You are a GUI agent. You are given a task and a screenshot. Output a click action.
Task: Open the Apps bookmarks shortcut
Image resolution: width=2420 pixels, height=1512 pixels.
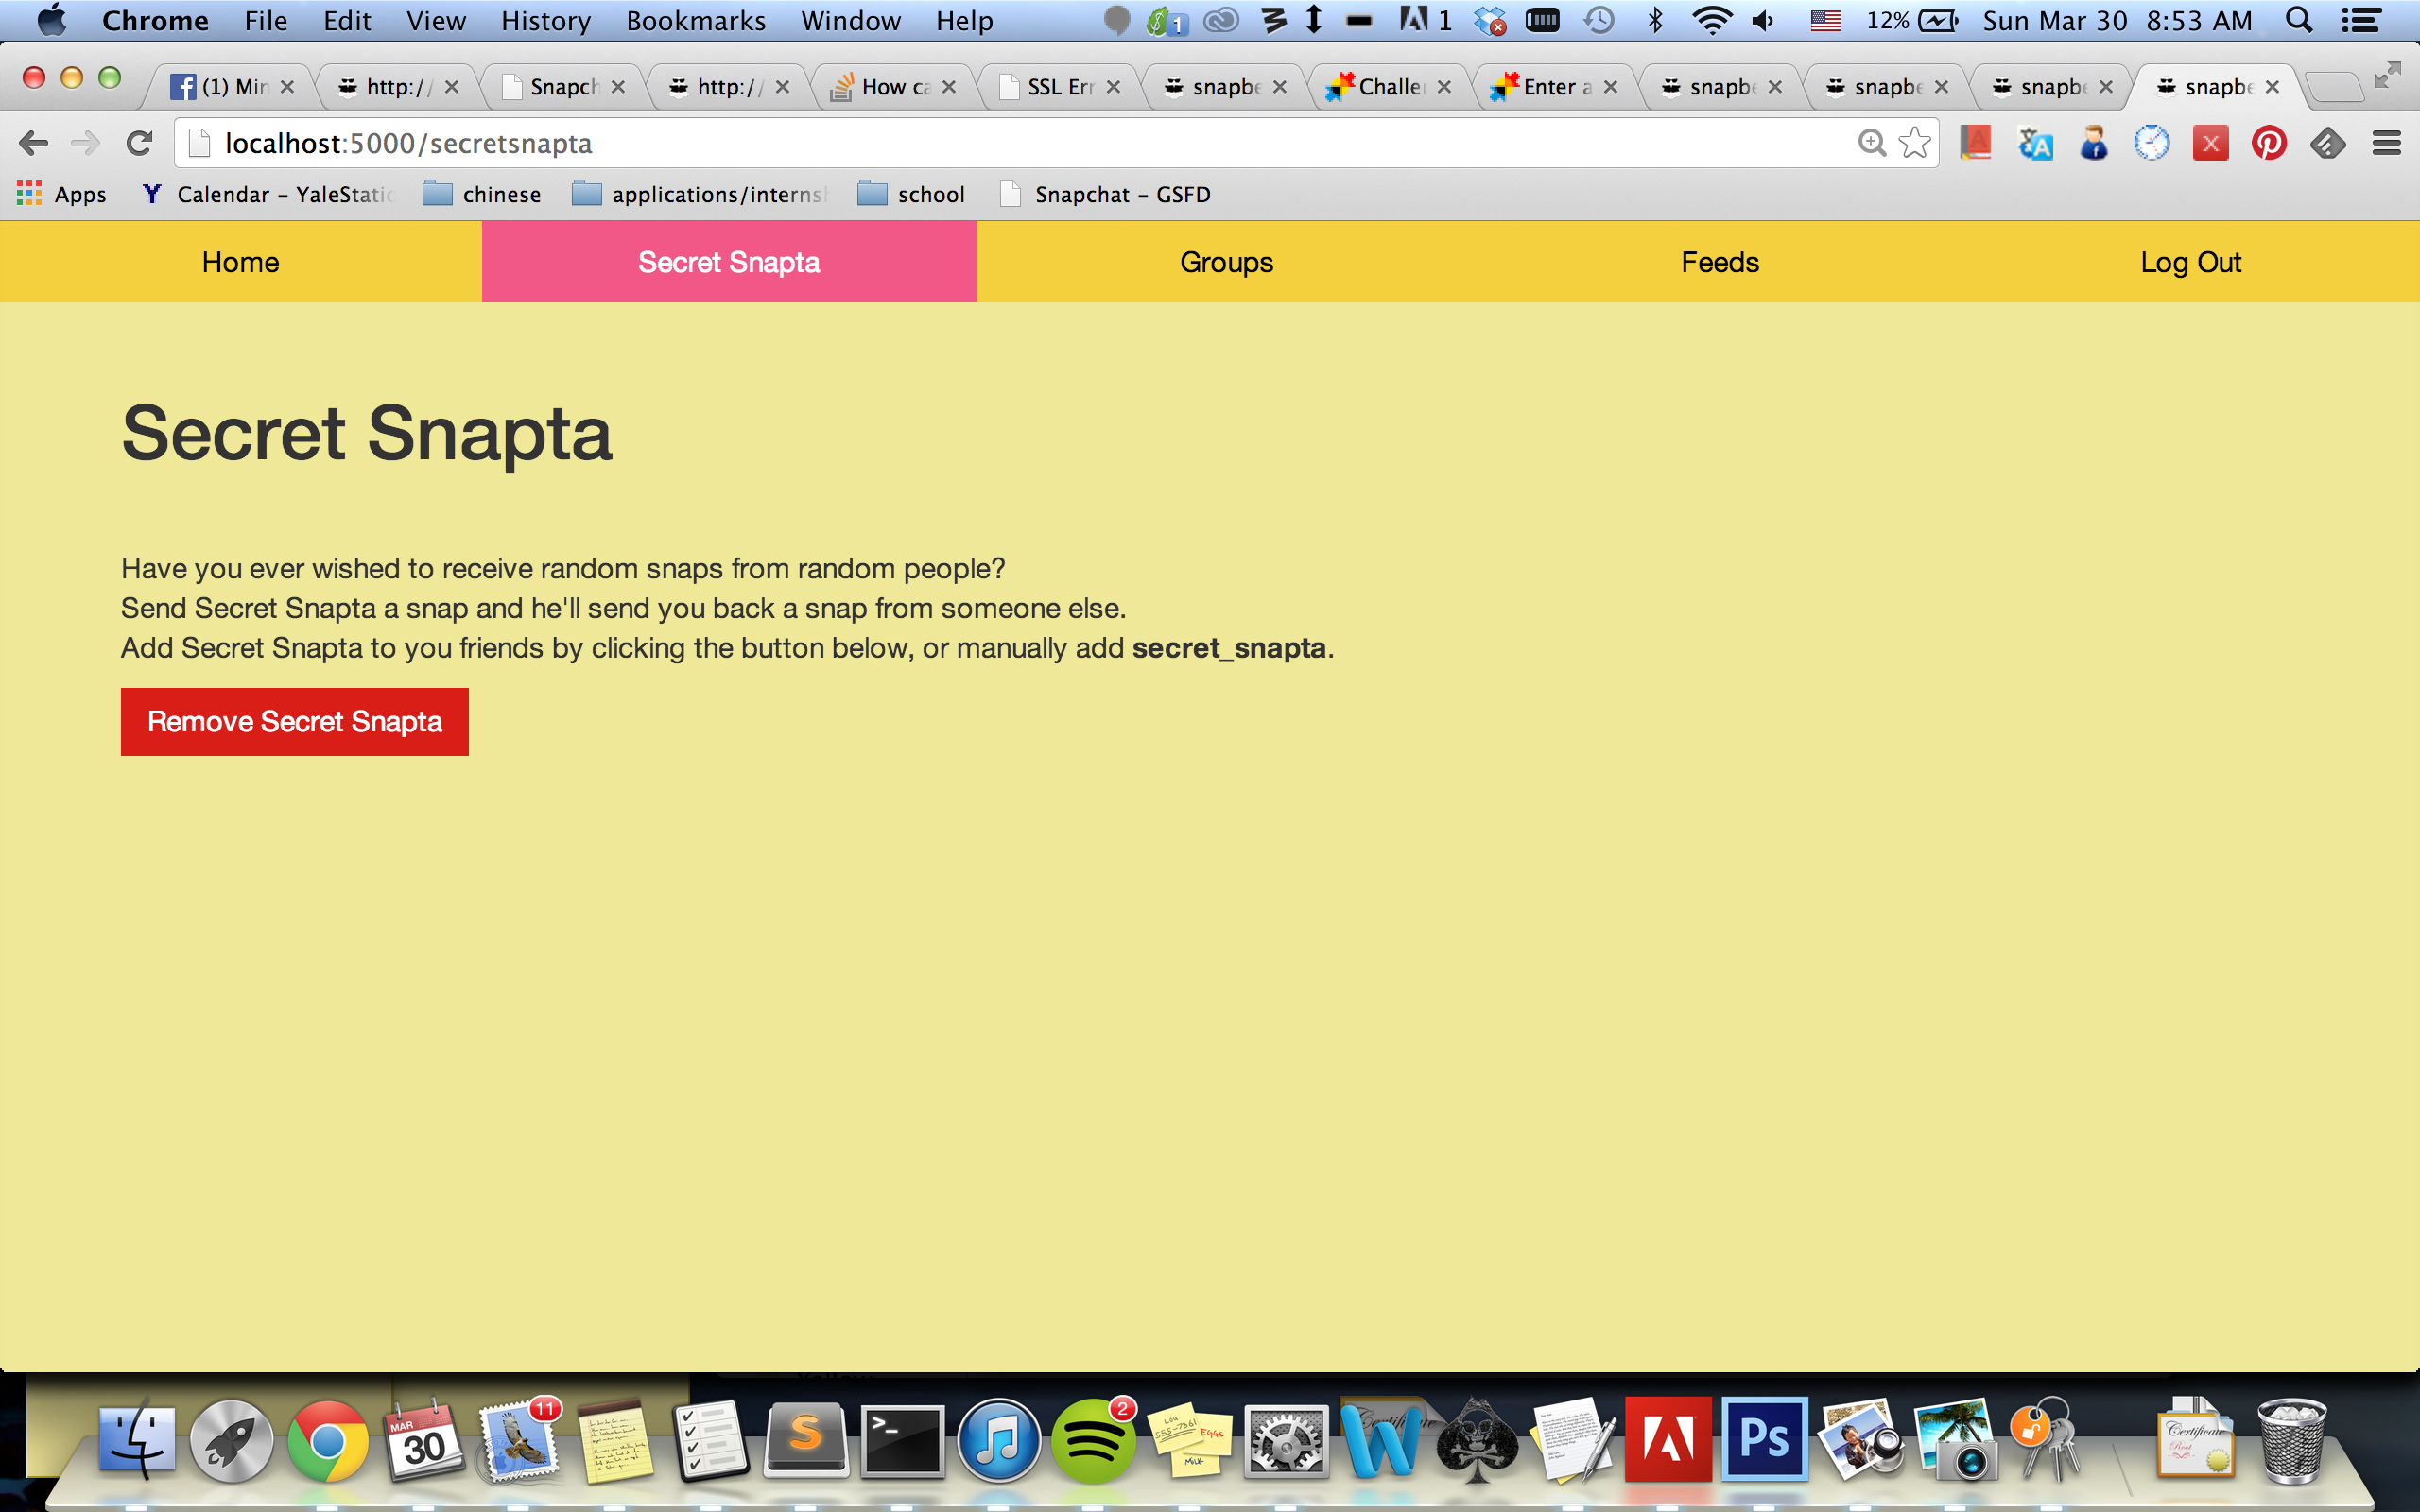point(62,194)
